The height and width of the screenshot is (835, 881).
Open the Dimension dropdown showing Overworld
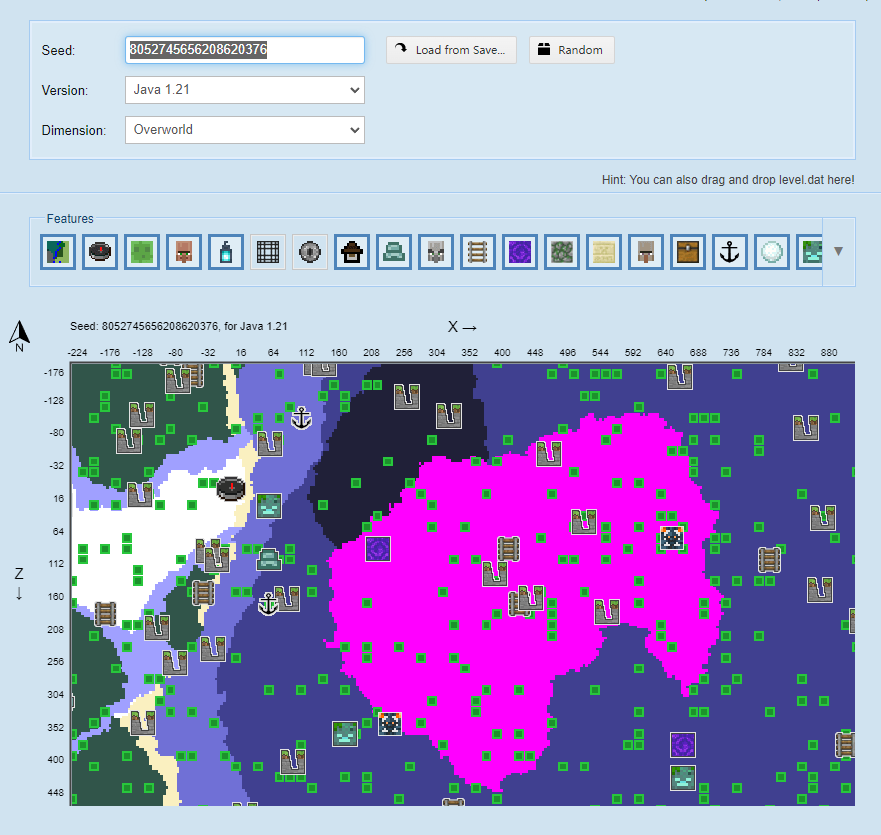(245, 130)
